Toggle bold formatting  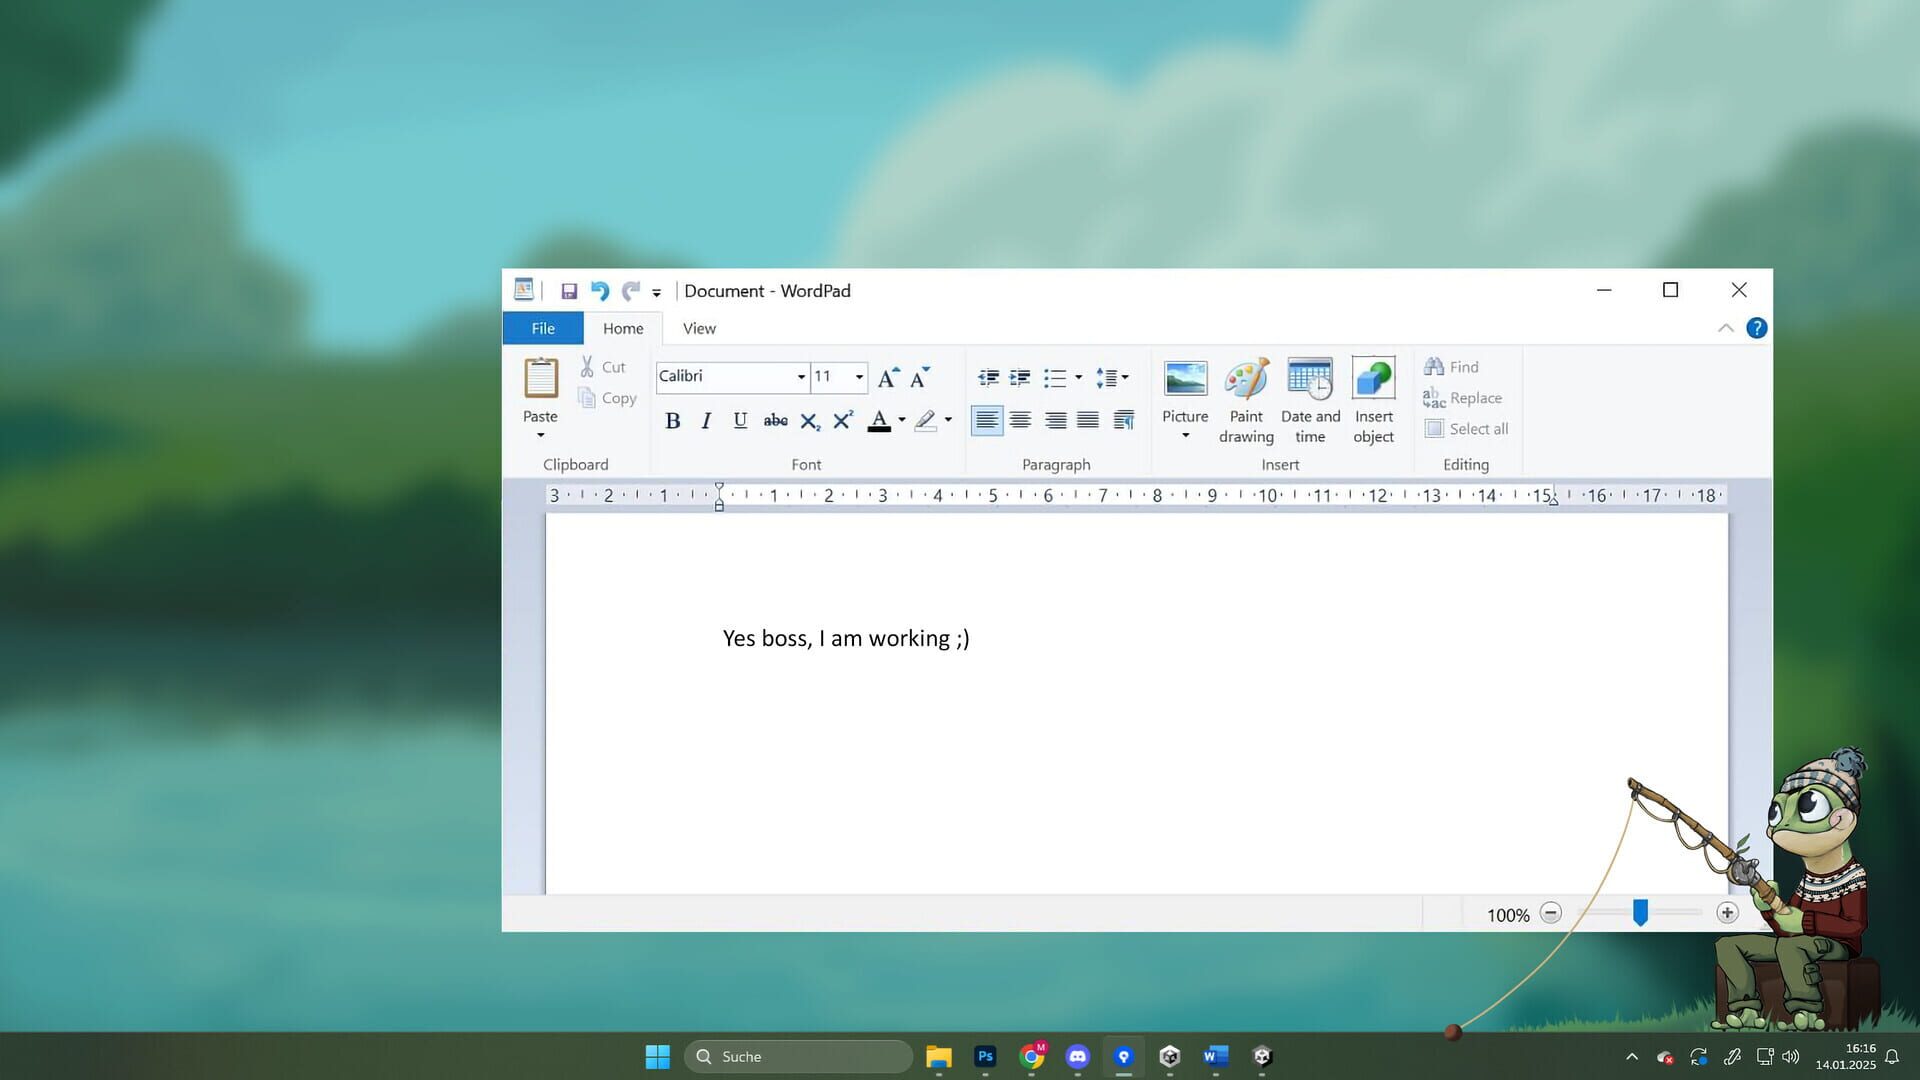[x=672, y=420]
